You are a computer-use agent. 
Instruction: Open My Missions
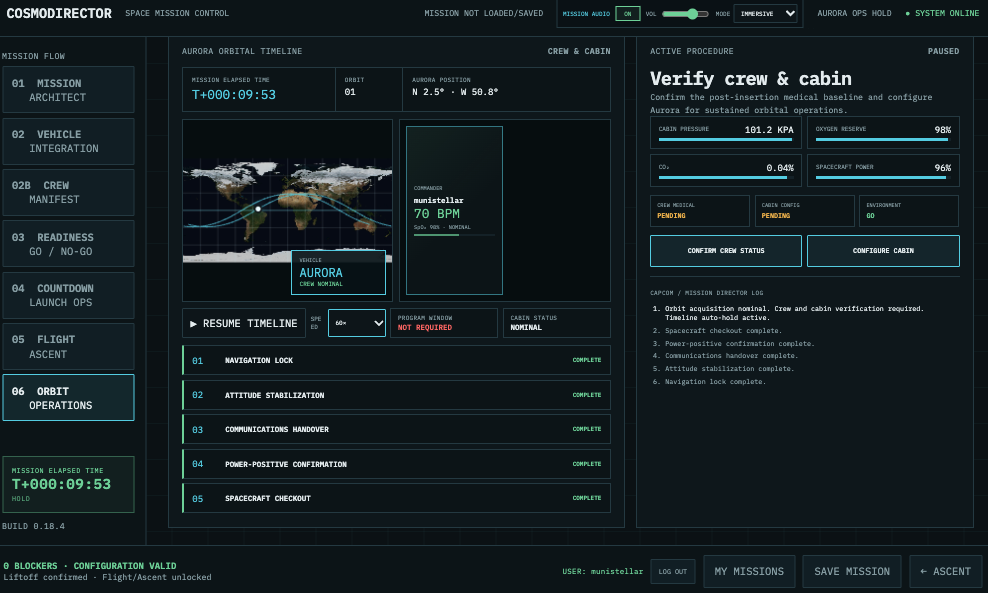pos(749,572)
